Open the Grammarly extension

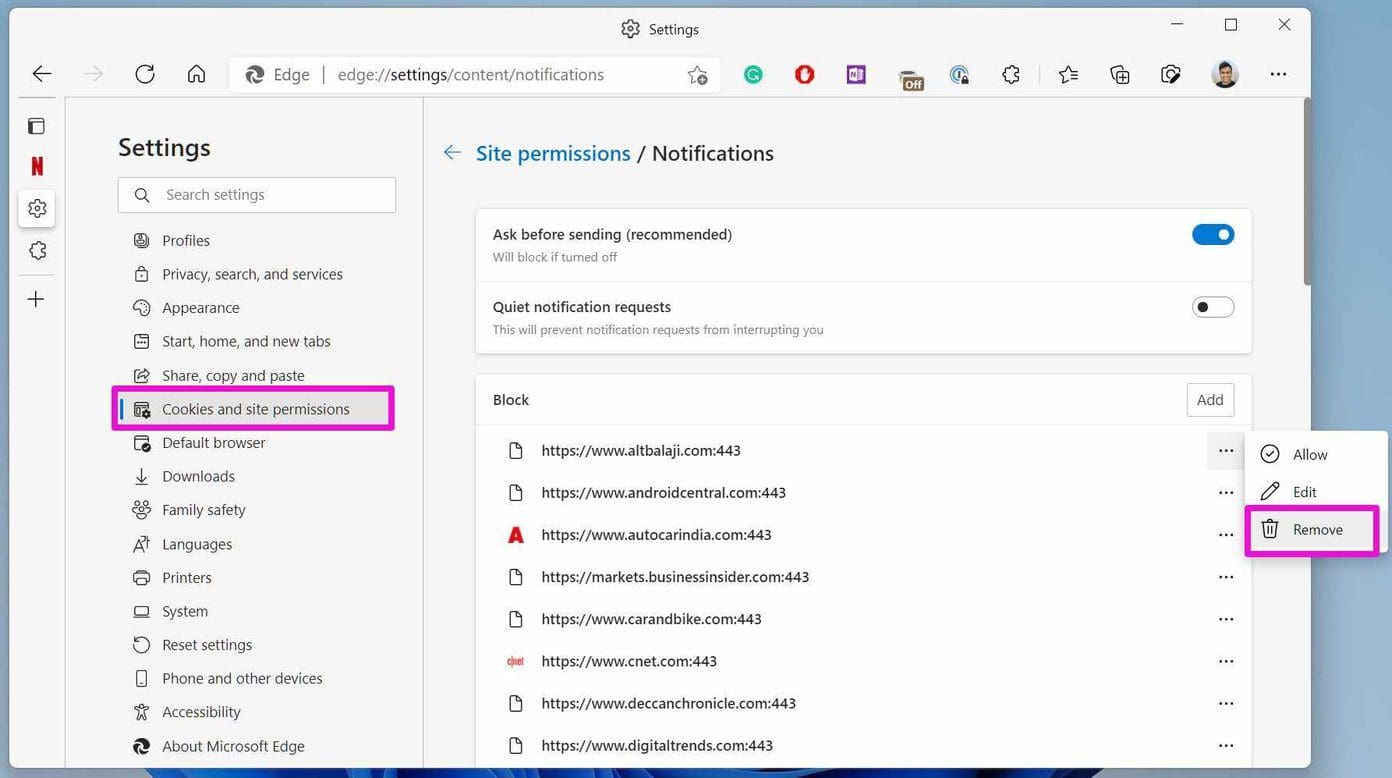[x=753, y=74]
